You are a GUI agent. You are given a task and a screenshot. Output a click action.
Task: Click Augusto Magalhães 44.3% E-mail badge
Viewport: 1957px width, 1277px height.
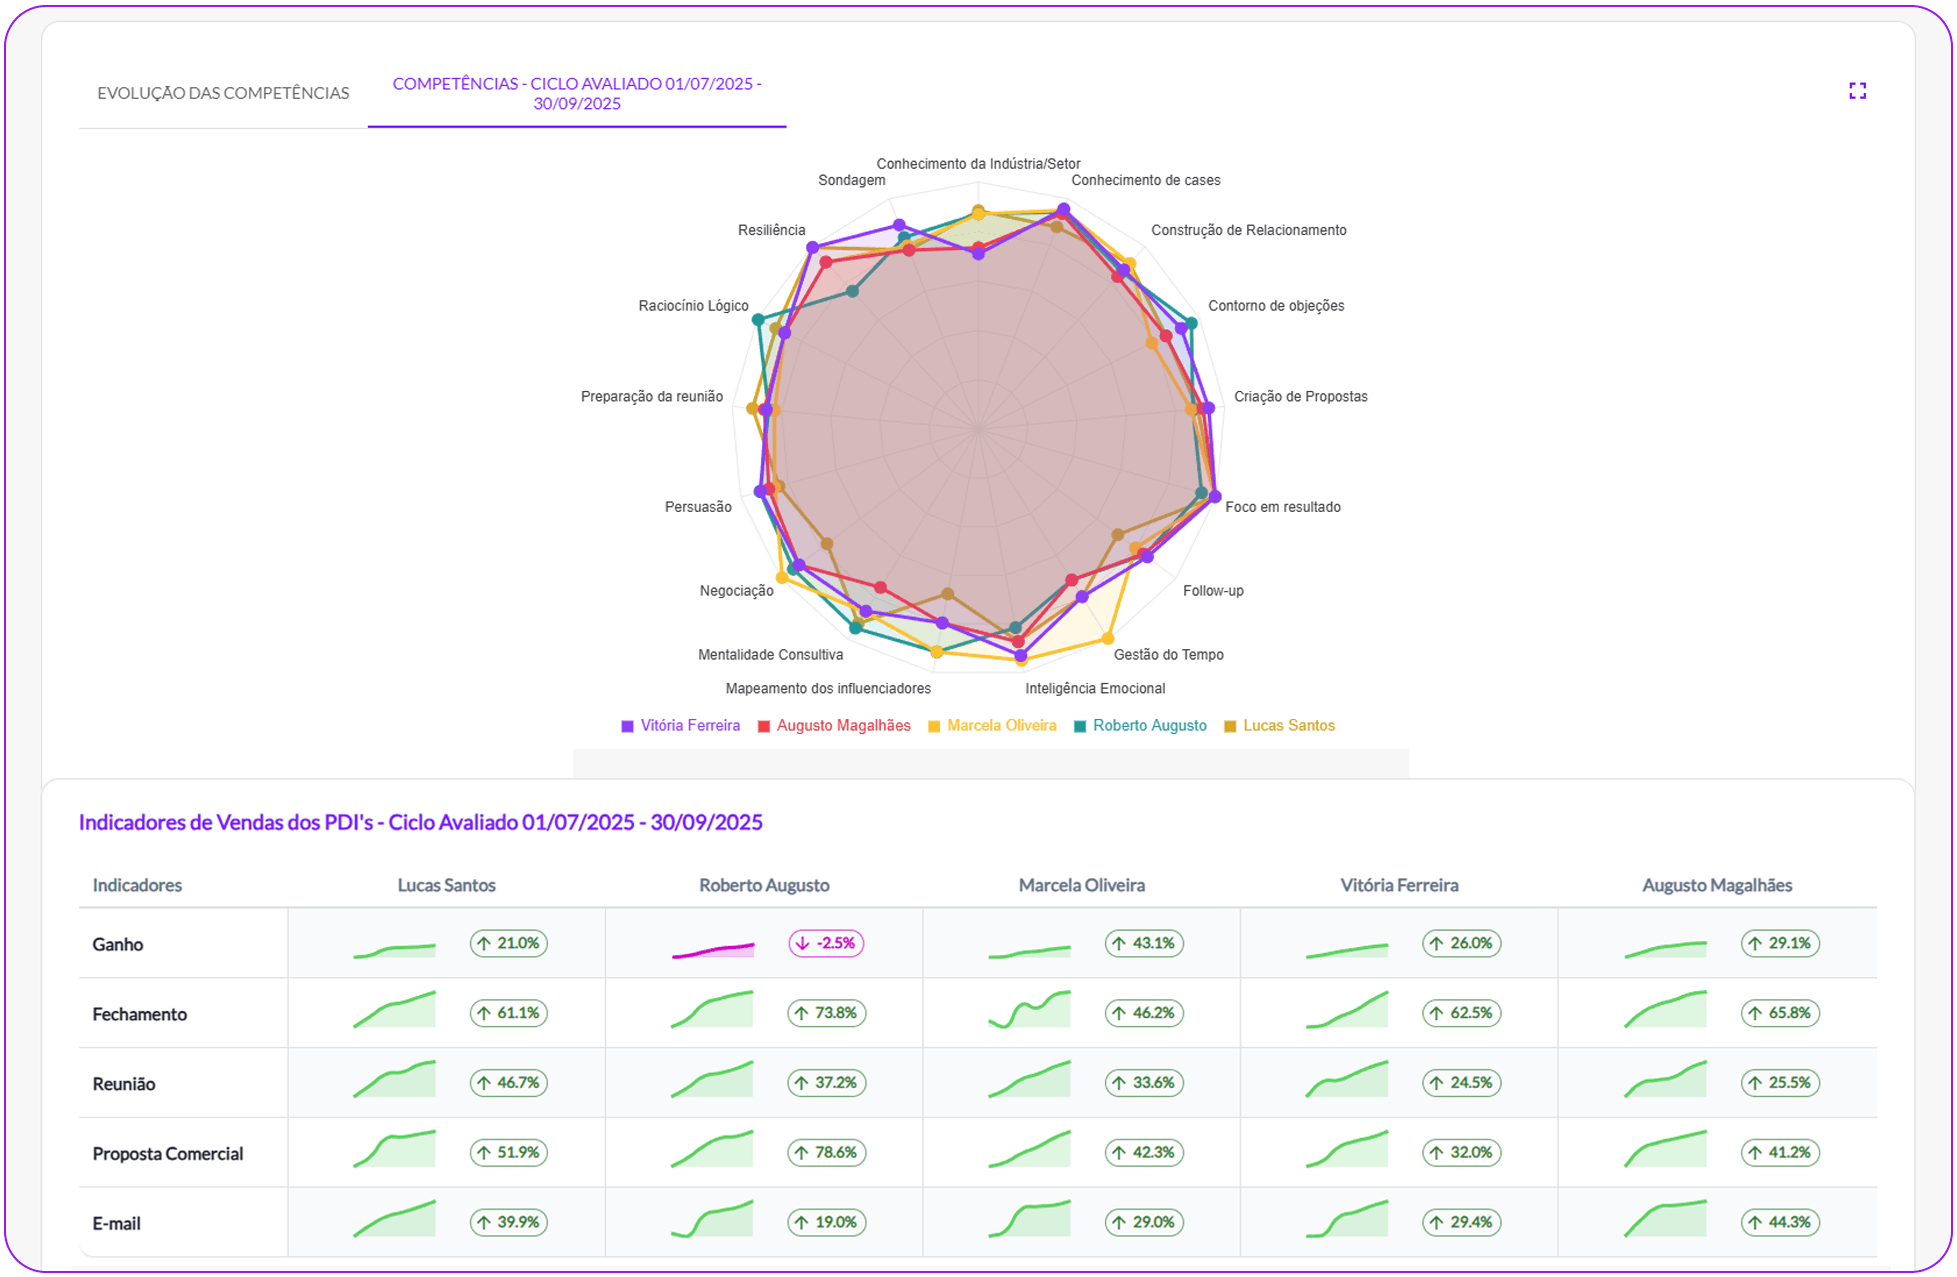[1779, 1222]
